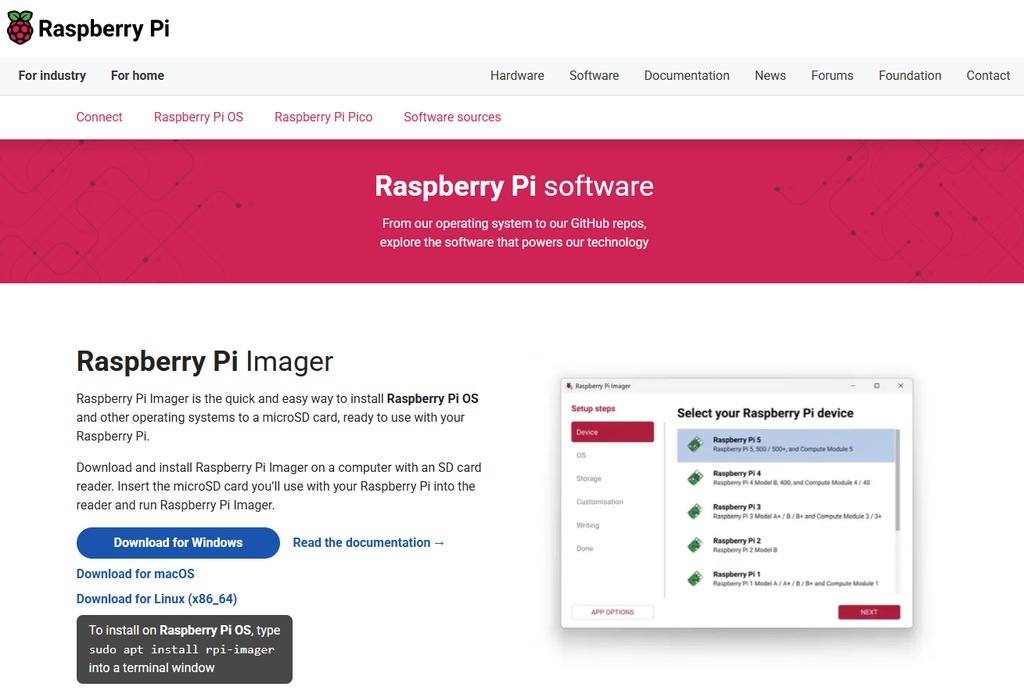1024x691 pixels.
Task: Open the Software sources sub-navigation link
Action: pyautogui.click(x=452, y=117)
